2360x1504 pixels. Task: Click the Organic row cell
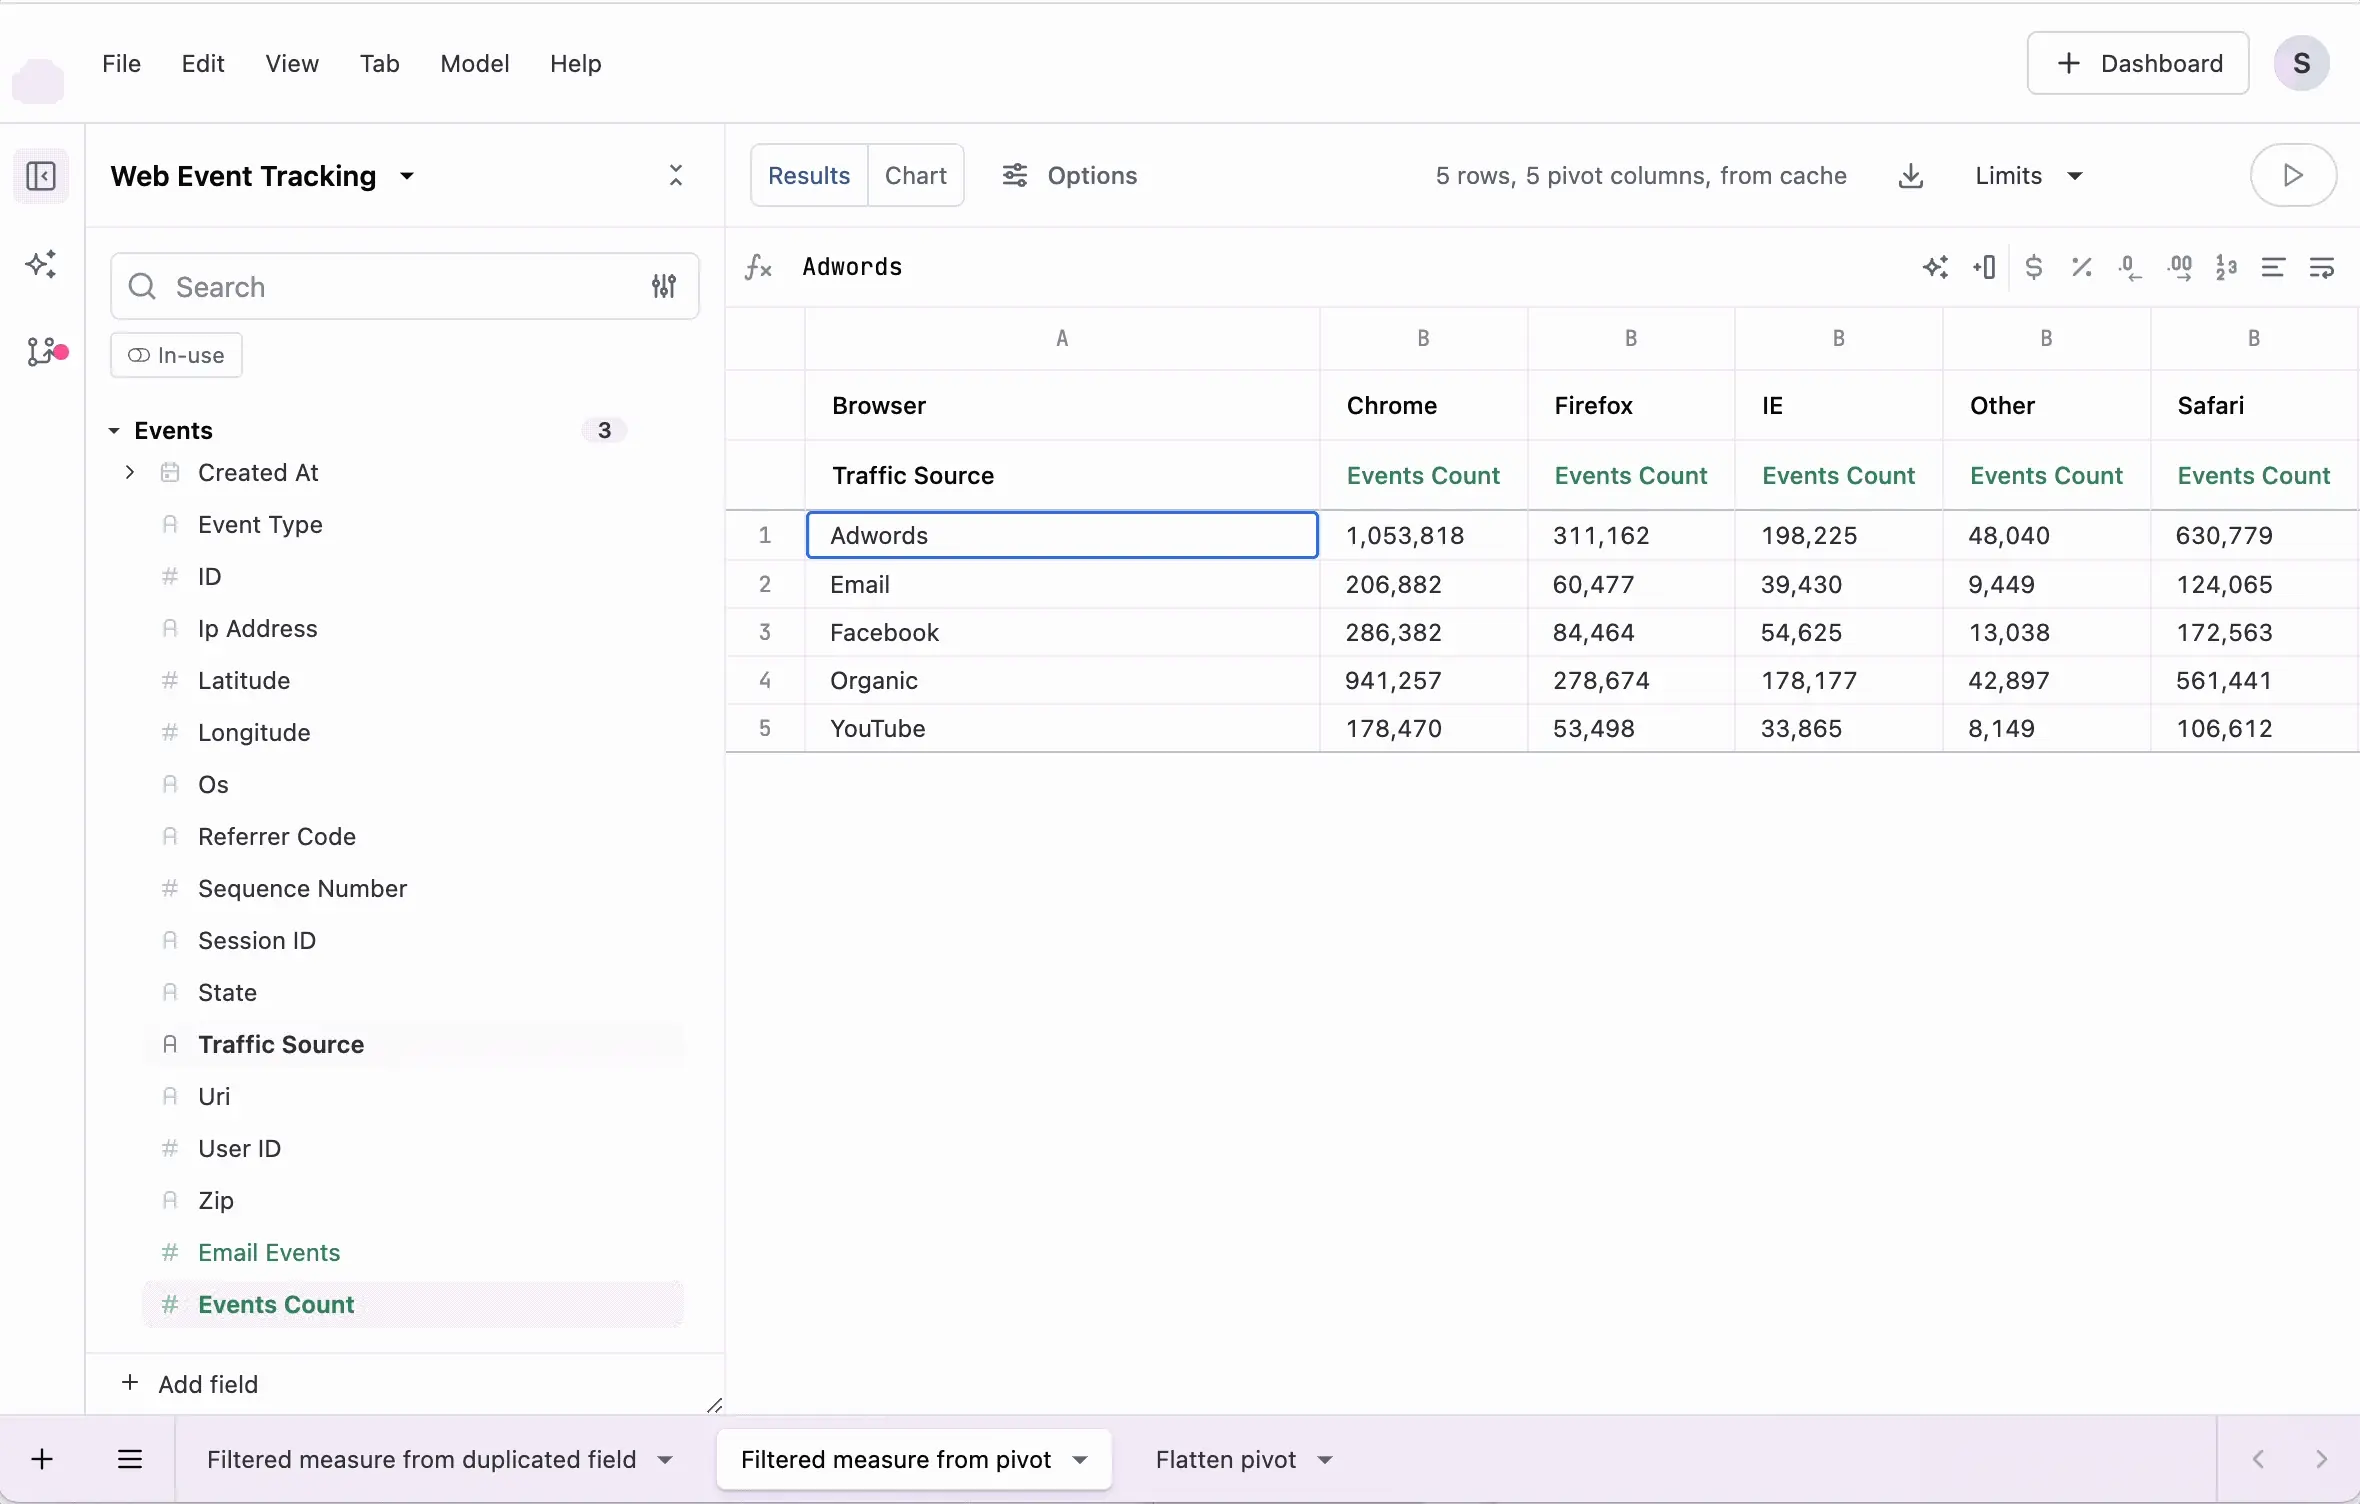[1062, 681]
